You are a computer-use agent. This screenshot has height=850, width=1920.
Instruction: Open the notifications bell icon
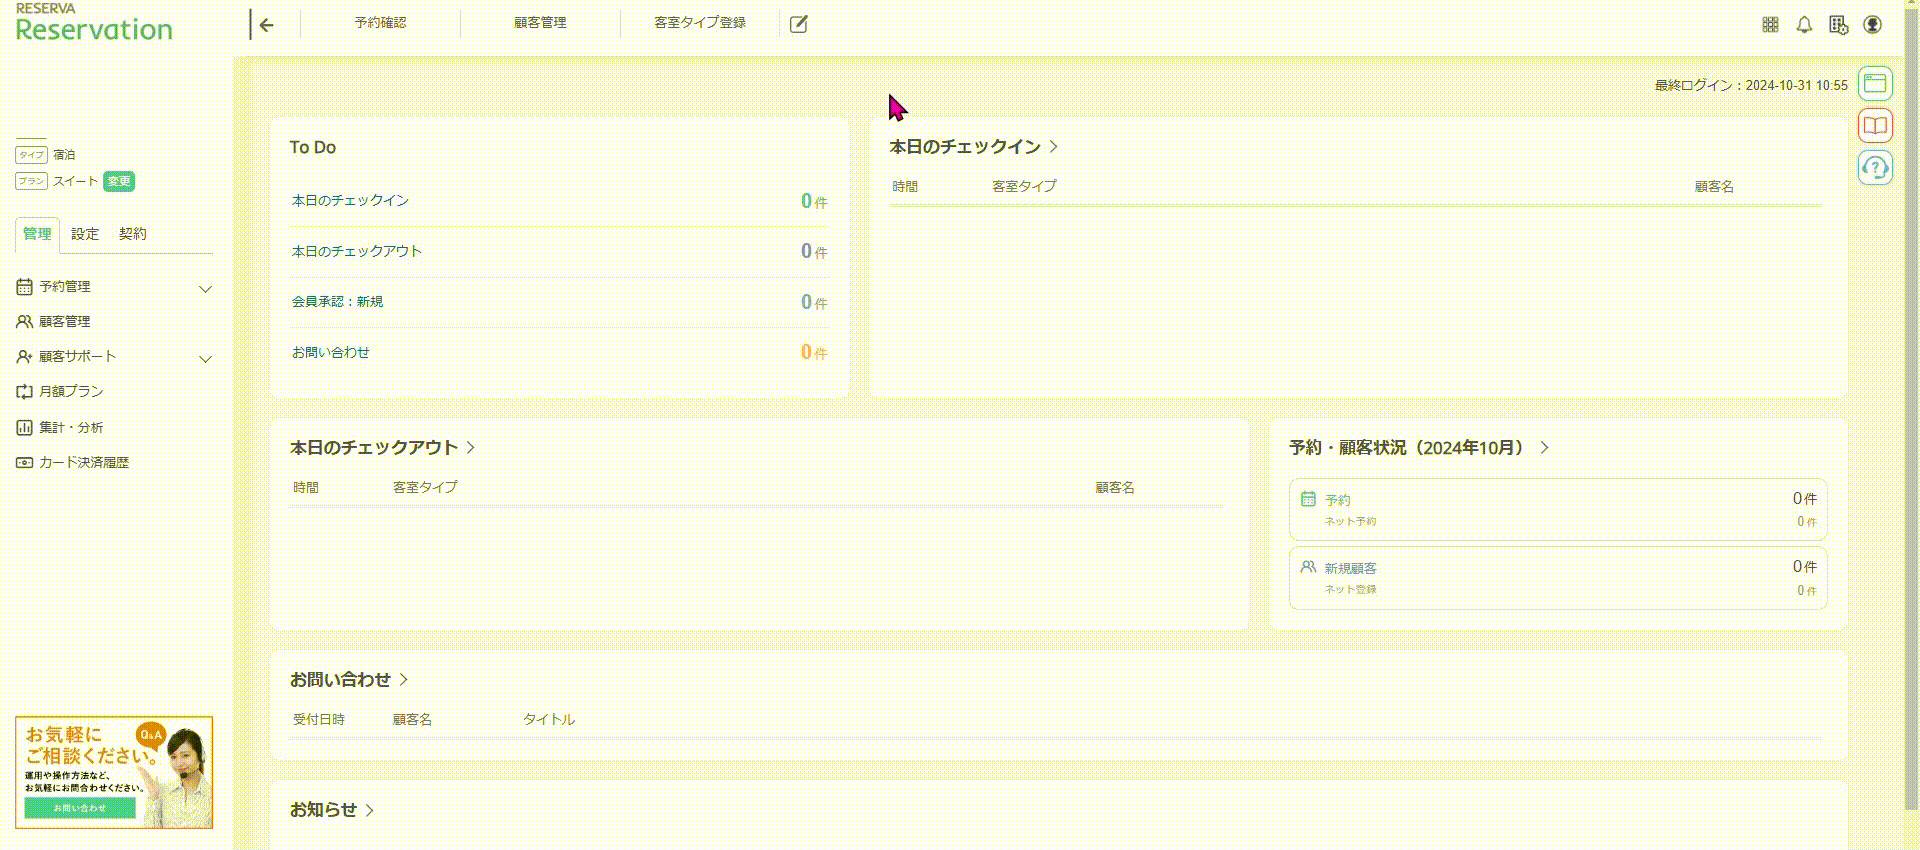pyautogui.click(x=1804, y=25)
